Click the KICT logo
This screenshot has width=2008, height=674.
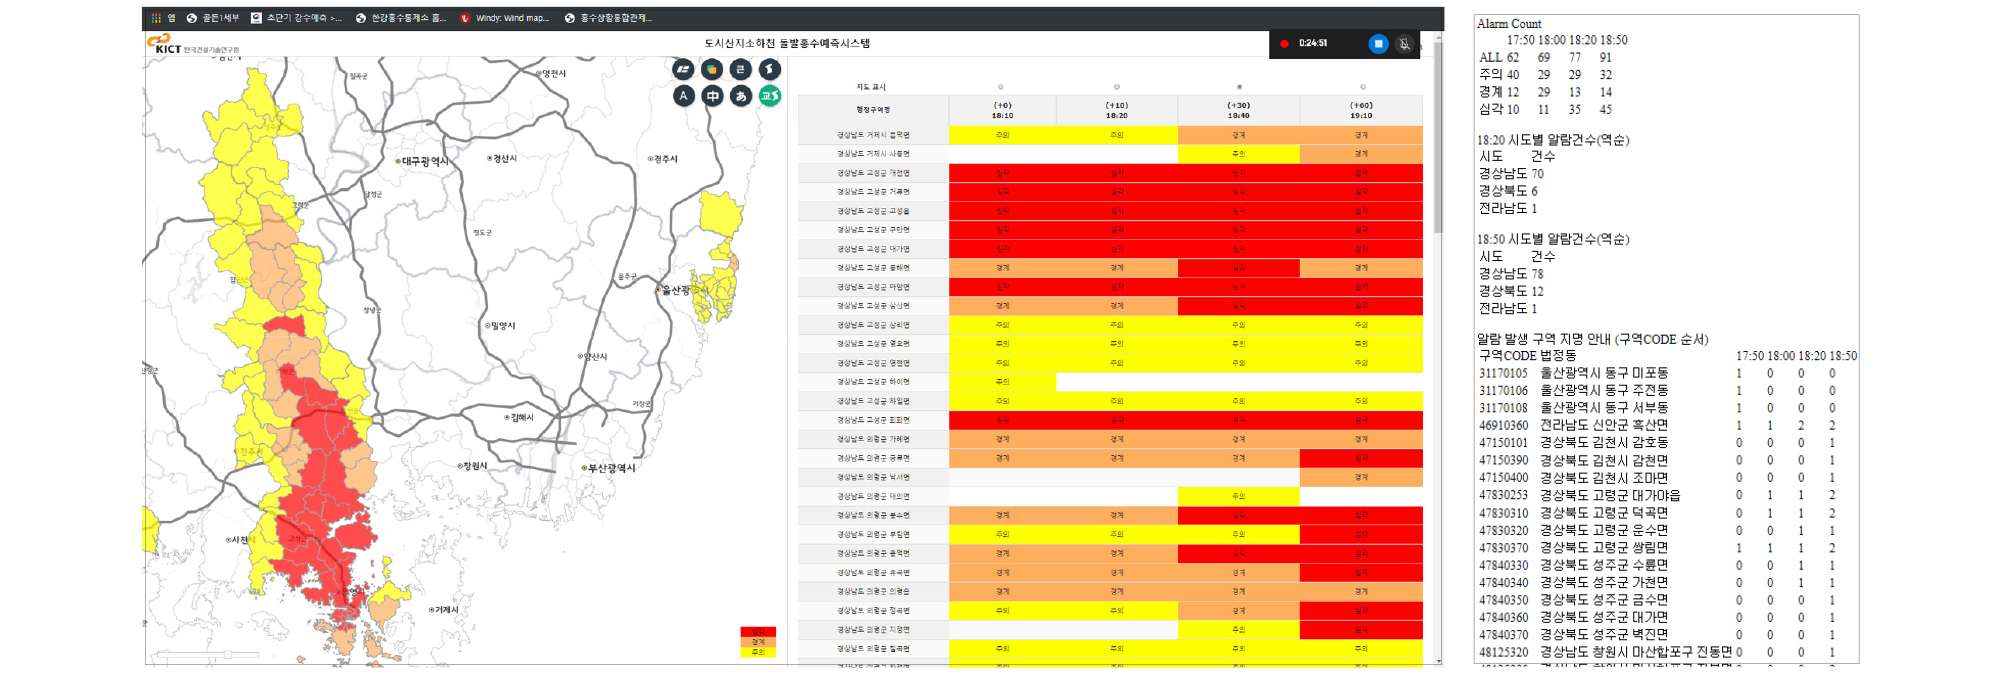tap(166, 44)
